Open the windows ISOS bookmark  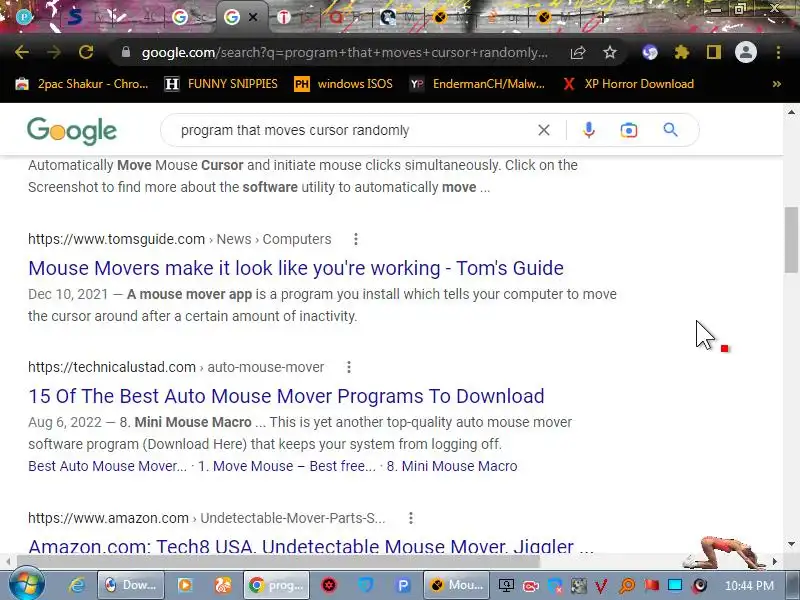[343, 84]
